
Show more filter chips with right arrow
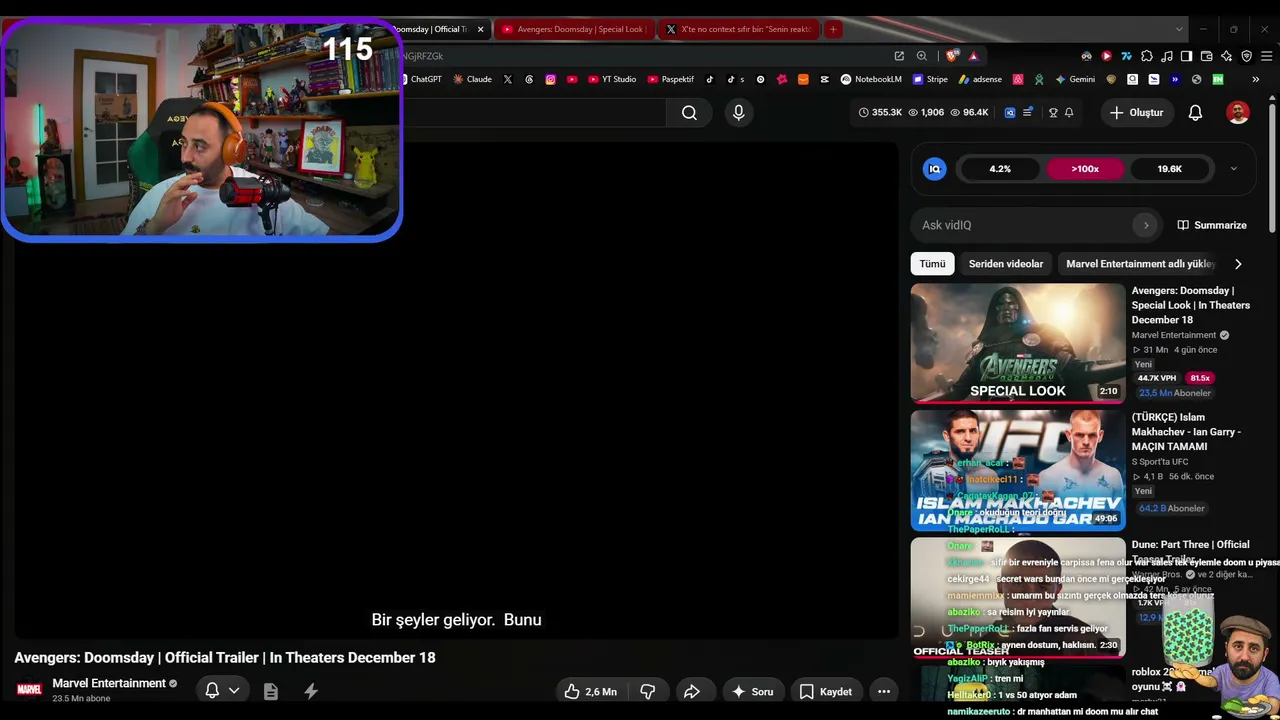tap(1238, 264)
